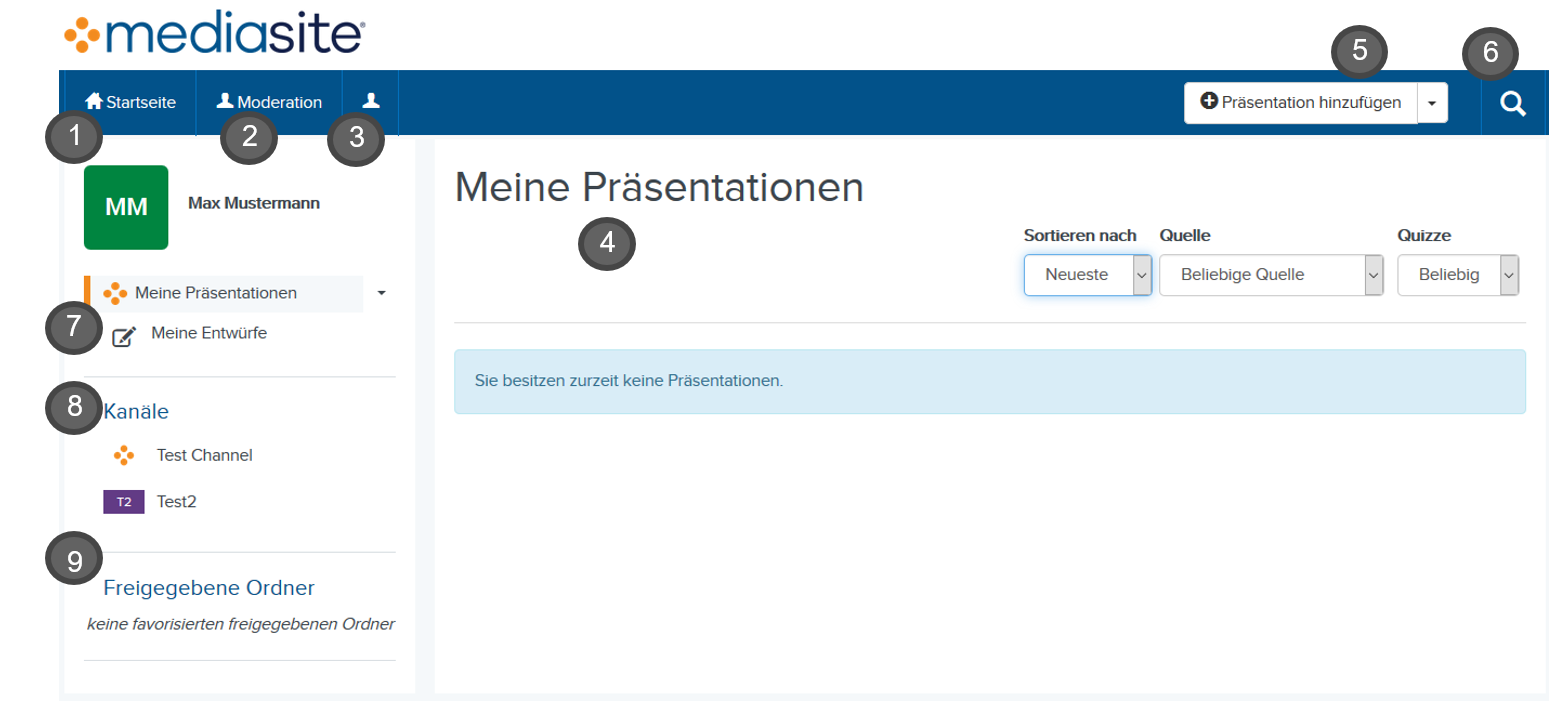Screen dimensions: 1560x716
Task: Open the user profile icon tab
Action: tap(371, 101)
